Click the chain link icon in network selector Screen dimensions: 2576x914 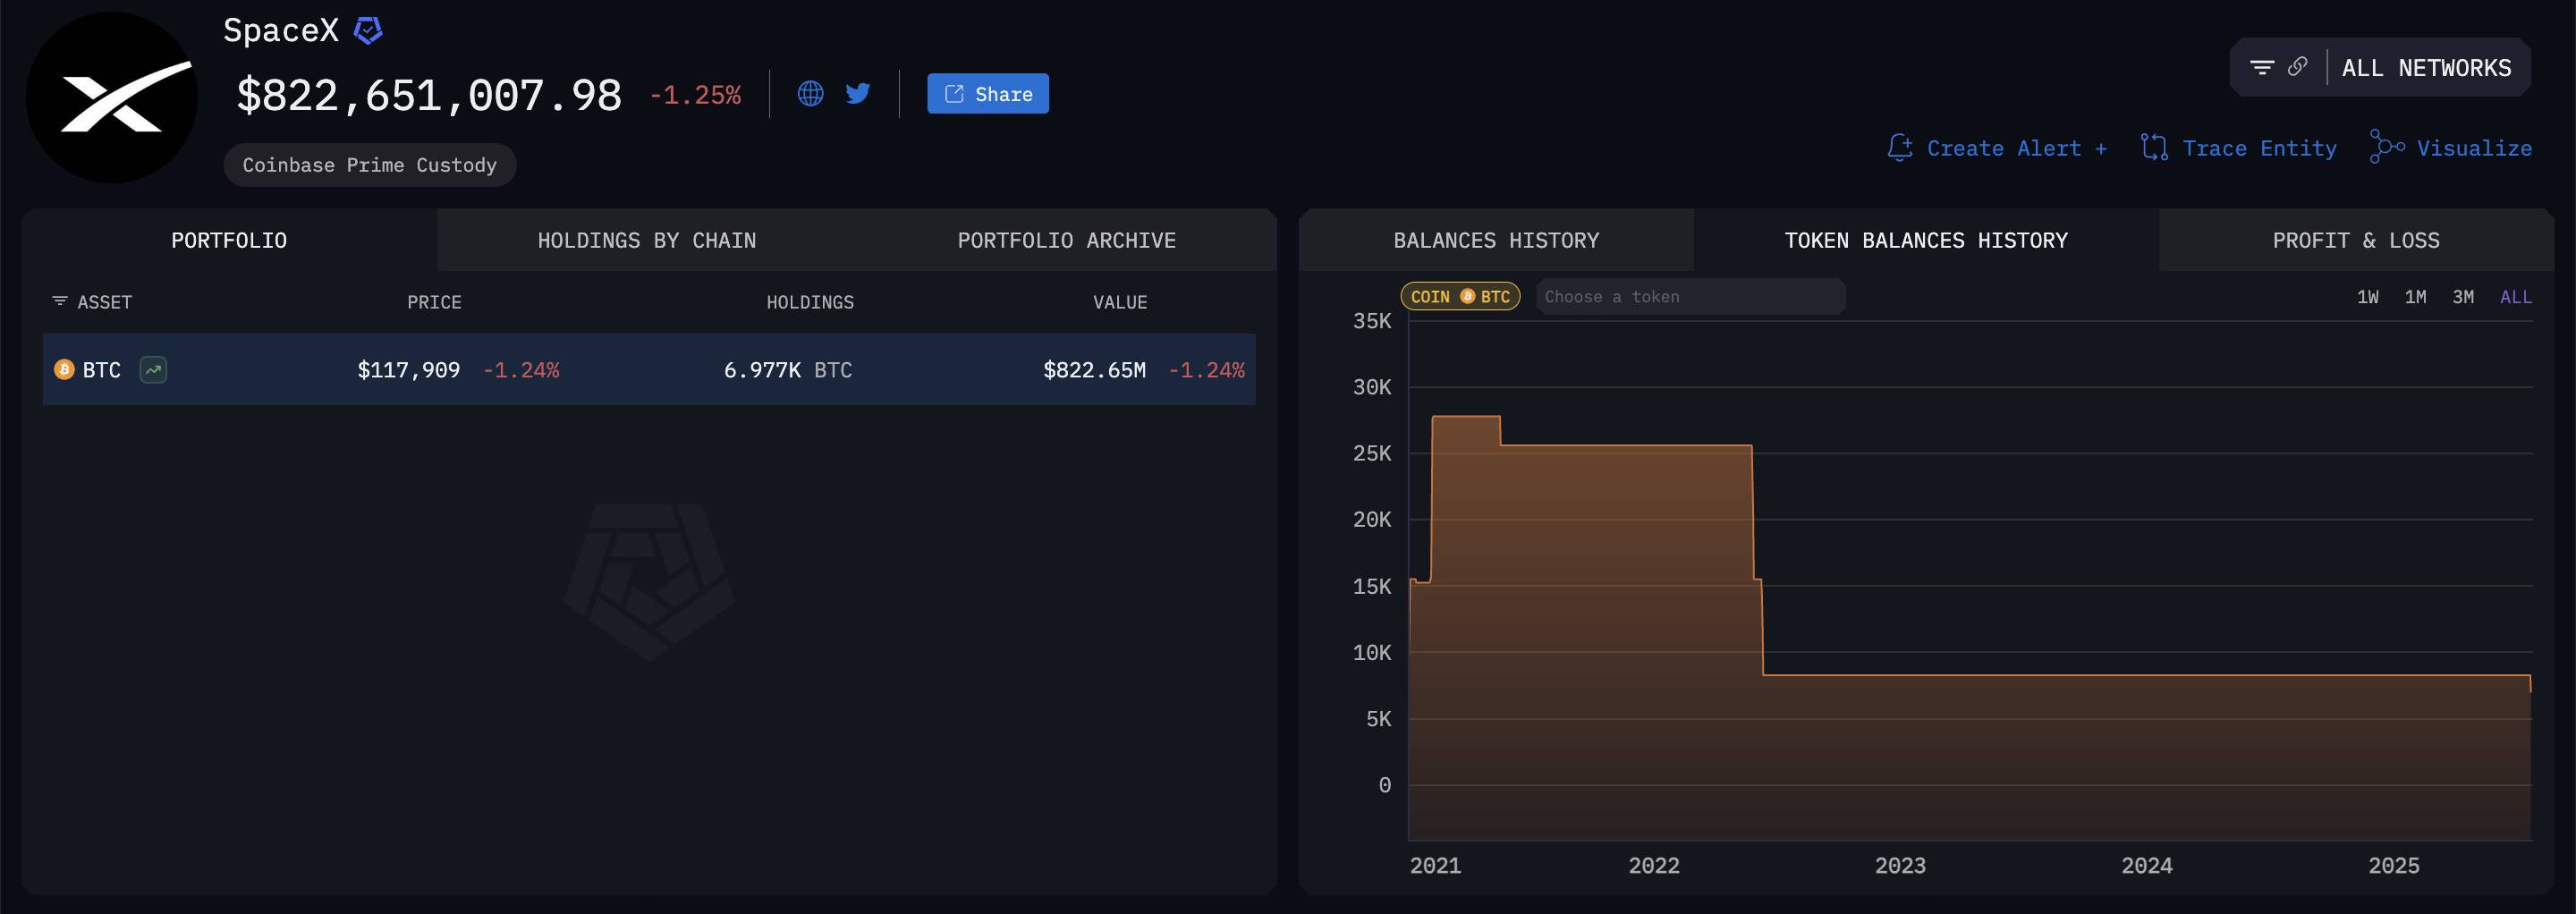[x=2298, y=67]
